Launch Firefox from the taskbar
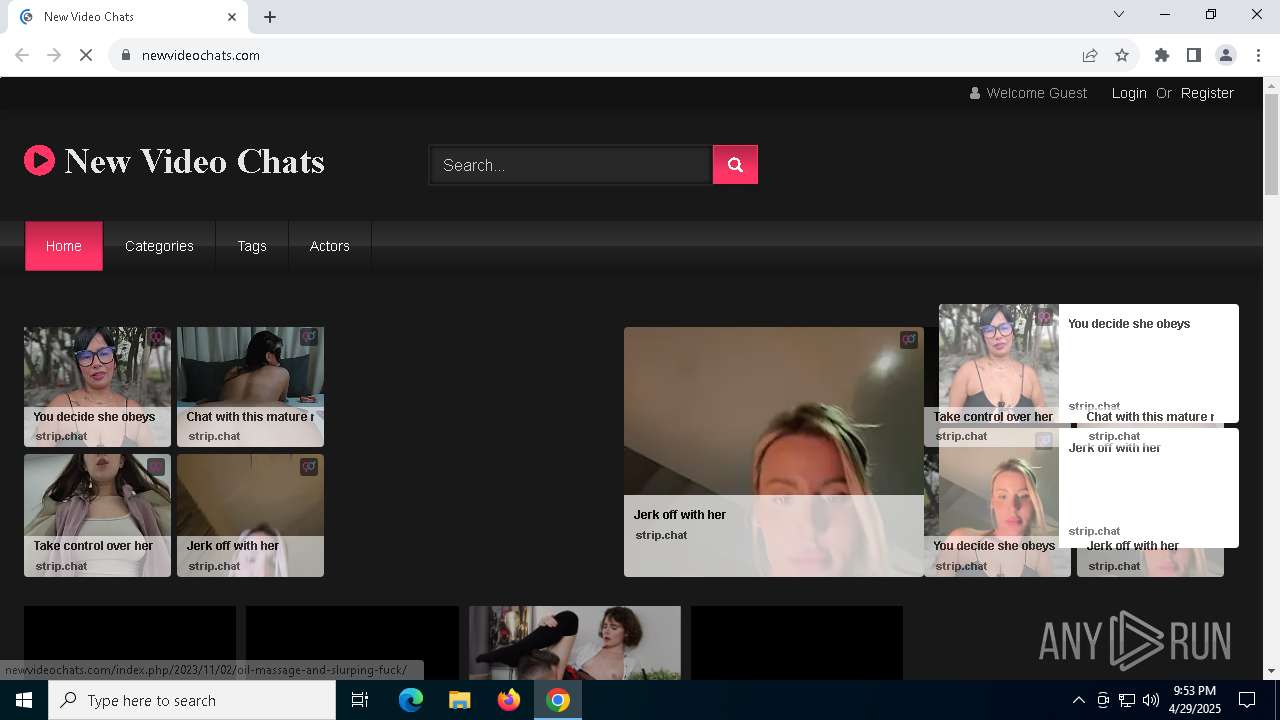The width and height of the screenshot is (1280, 720). click(x=509, y=700)
